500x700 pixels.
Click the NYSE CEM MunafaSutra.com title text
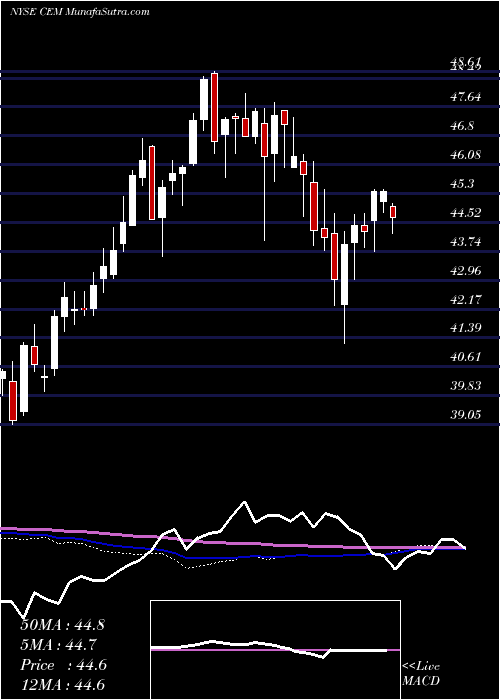(x=79, y=12)
